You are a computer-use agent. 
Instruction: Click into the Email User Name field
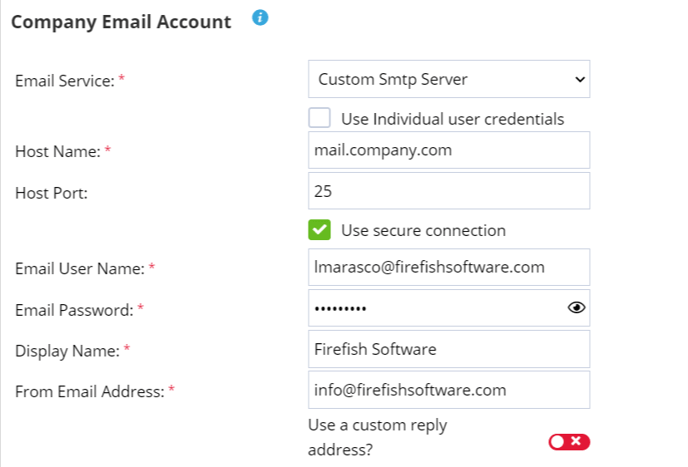(449, 267)
